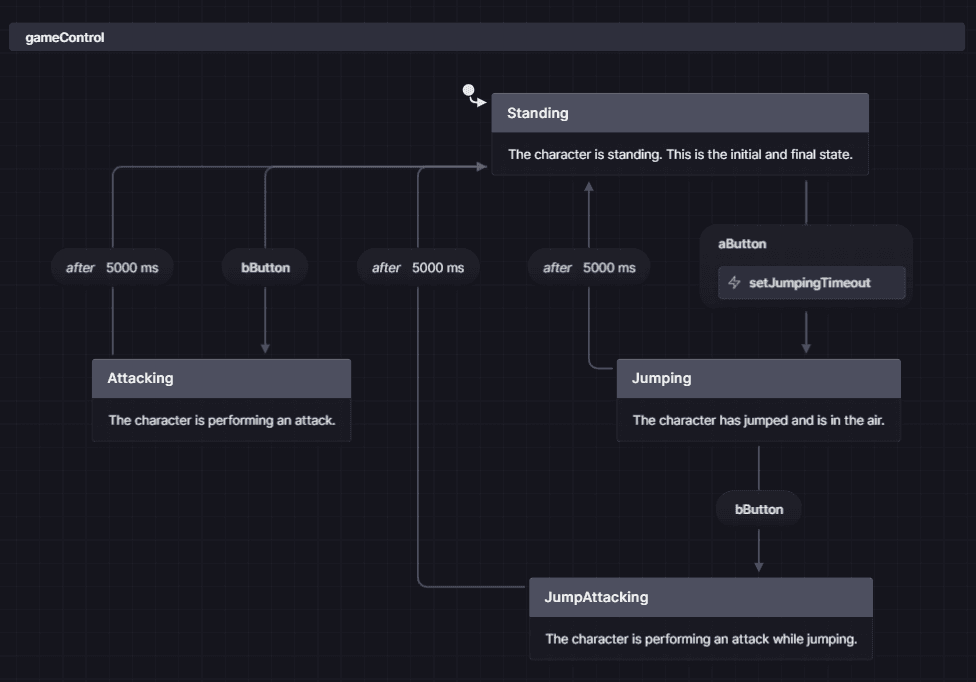The width and height of the screenshot is (976, 682).
Task: Select the after 5000 ms transition from JumpAttacking
Action: [x=418, y=268]
